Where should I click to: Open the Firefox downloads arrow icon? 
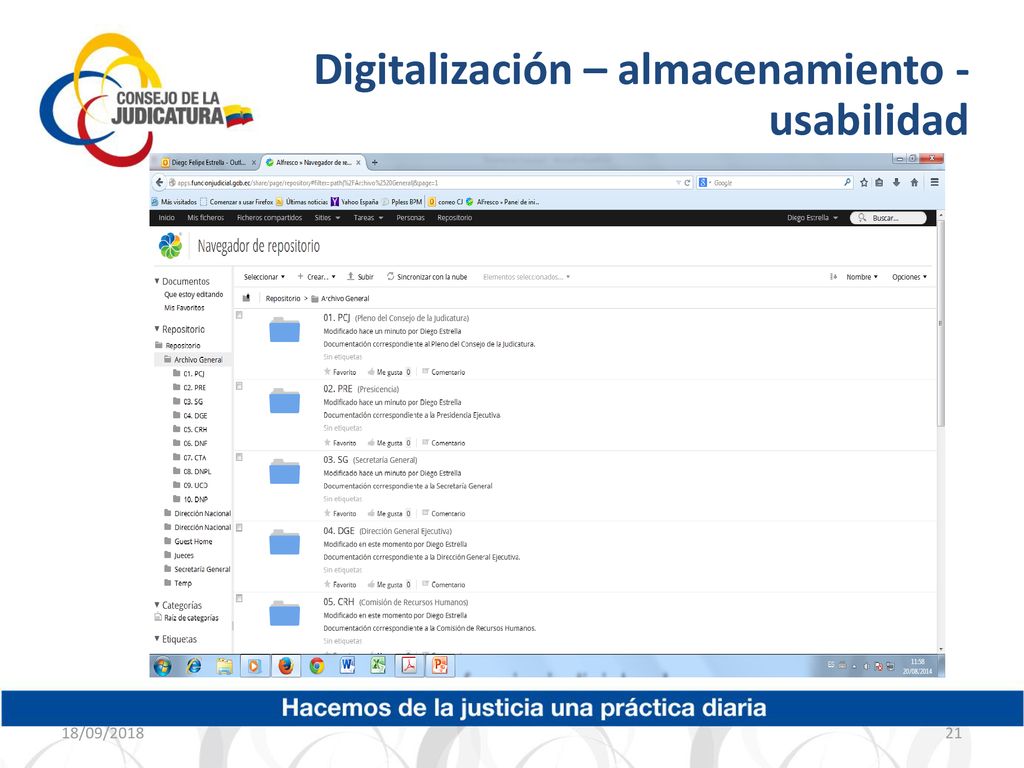point(897,183)
